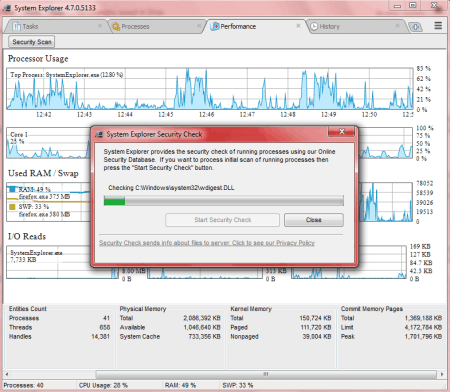Click 'RAM: 49 %' in status bar
Image resolution: width=450 pixels, height=392 pixels.
180,385
